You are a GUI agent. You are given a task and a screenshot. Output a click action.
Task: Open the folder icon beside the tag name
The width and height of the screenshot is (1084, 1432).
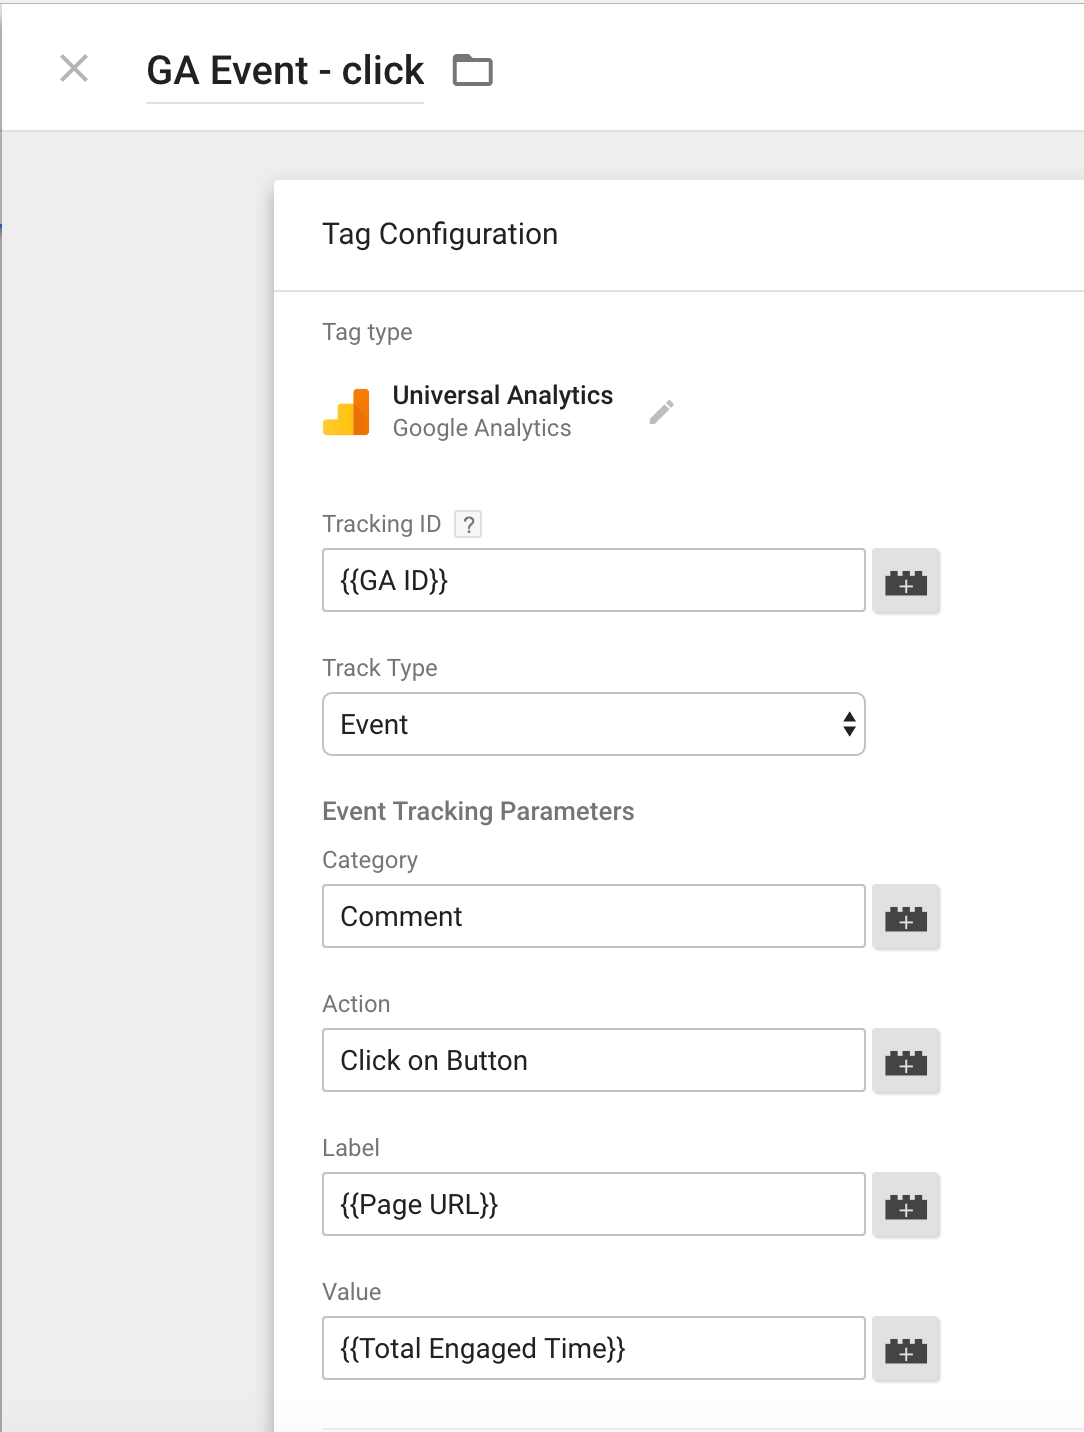click(x=473, y=70)
